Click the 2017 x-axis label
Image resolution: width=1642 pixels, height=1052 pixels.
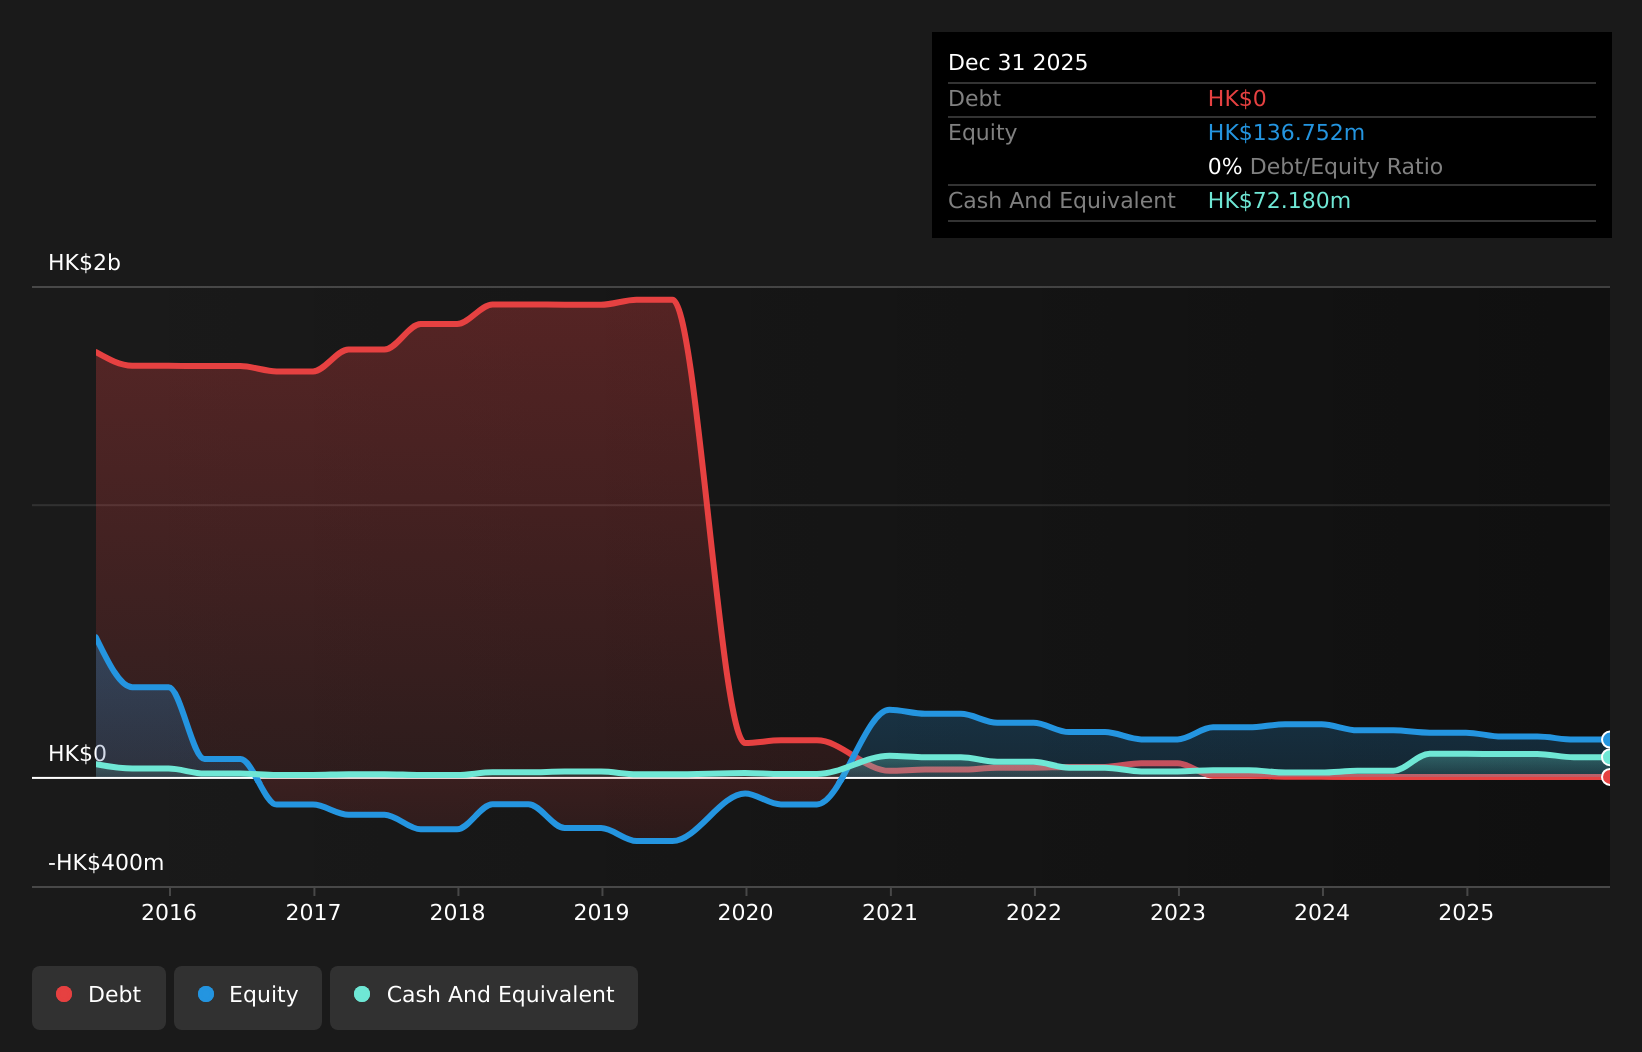pyautogui.click(x=313, y=912)
